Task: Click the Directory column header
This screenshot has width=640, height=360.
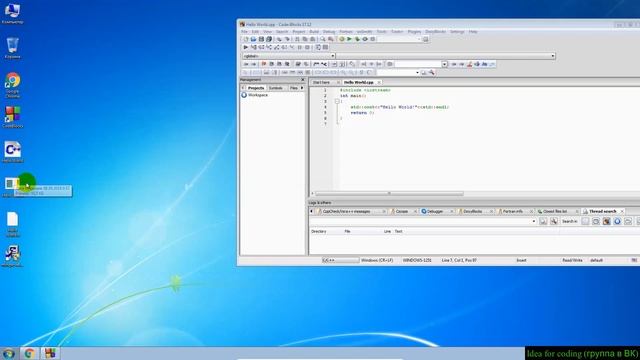Action: (x=319, y=231)
